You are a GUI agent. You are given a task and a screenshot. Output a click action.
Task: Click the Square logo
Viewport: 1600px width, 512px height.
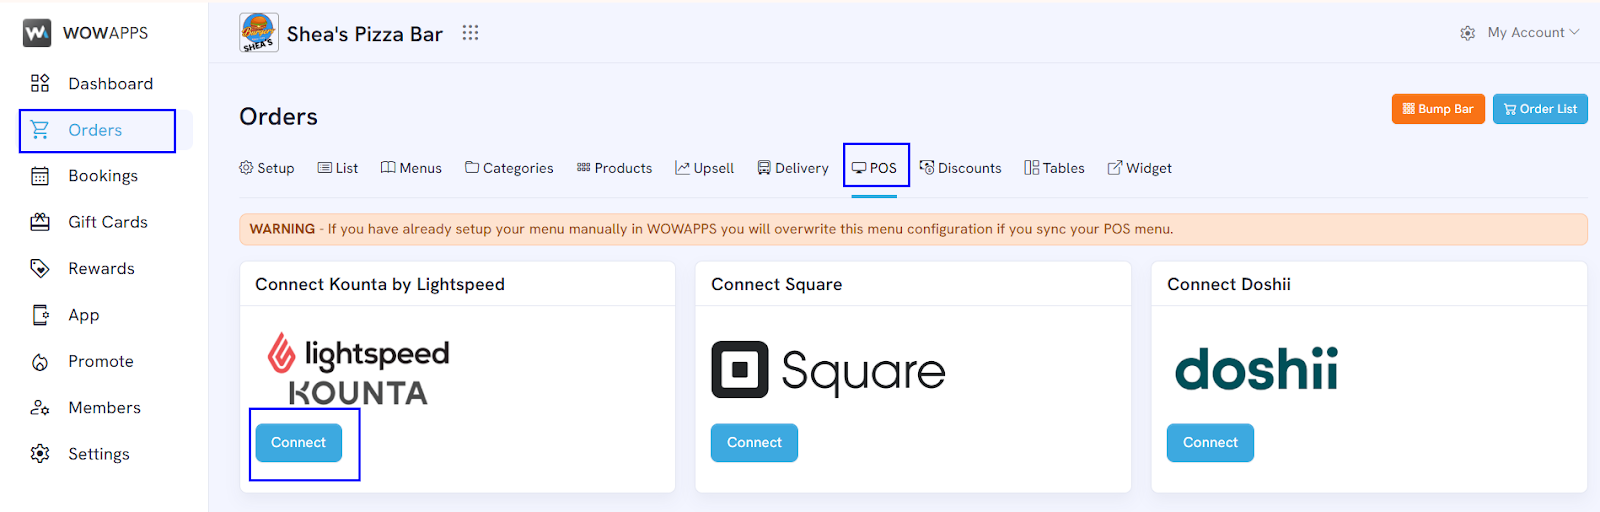pos(828,370)
